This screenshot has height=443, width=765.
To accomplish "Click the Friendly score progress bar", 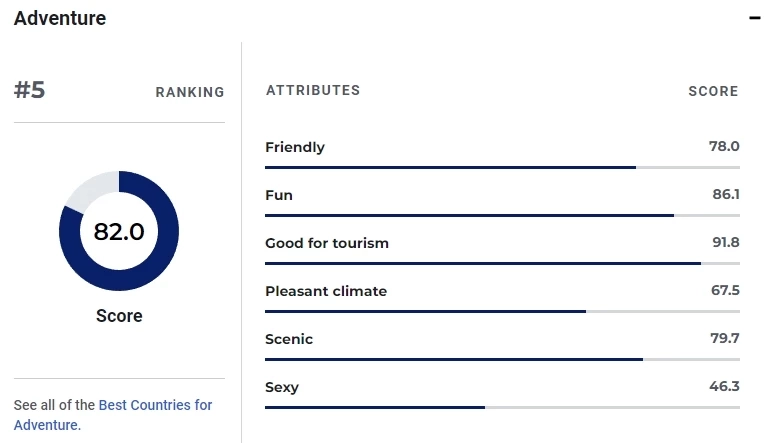I will [x=502, y=167].
